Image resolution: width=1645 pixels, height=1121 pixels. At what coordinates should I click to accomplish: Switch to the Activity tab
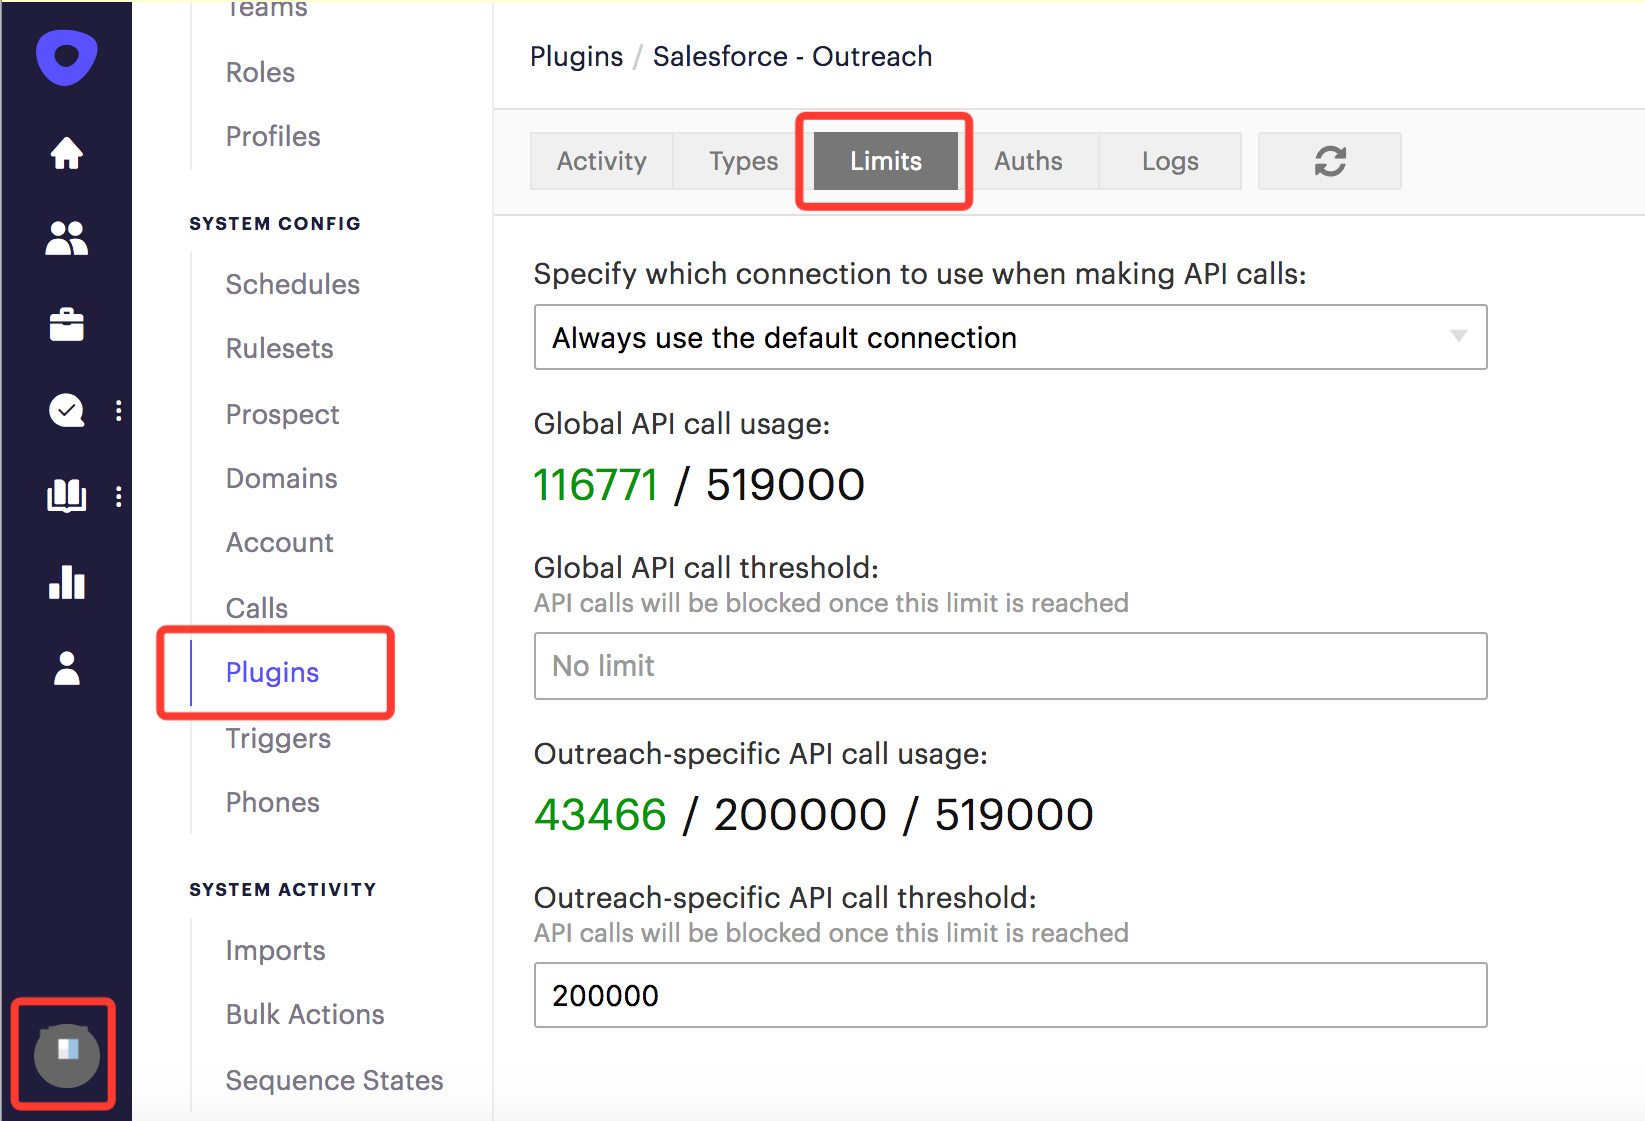click(601, 161)
